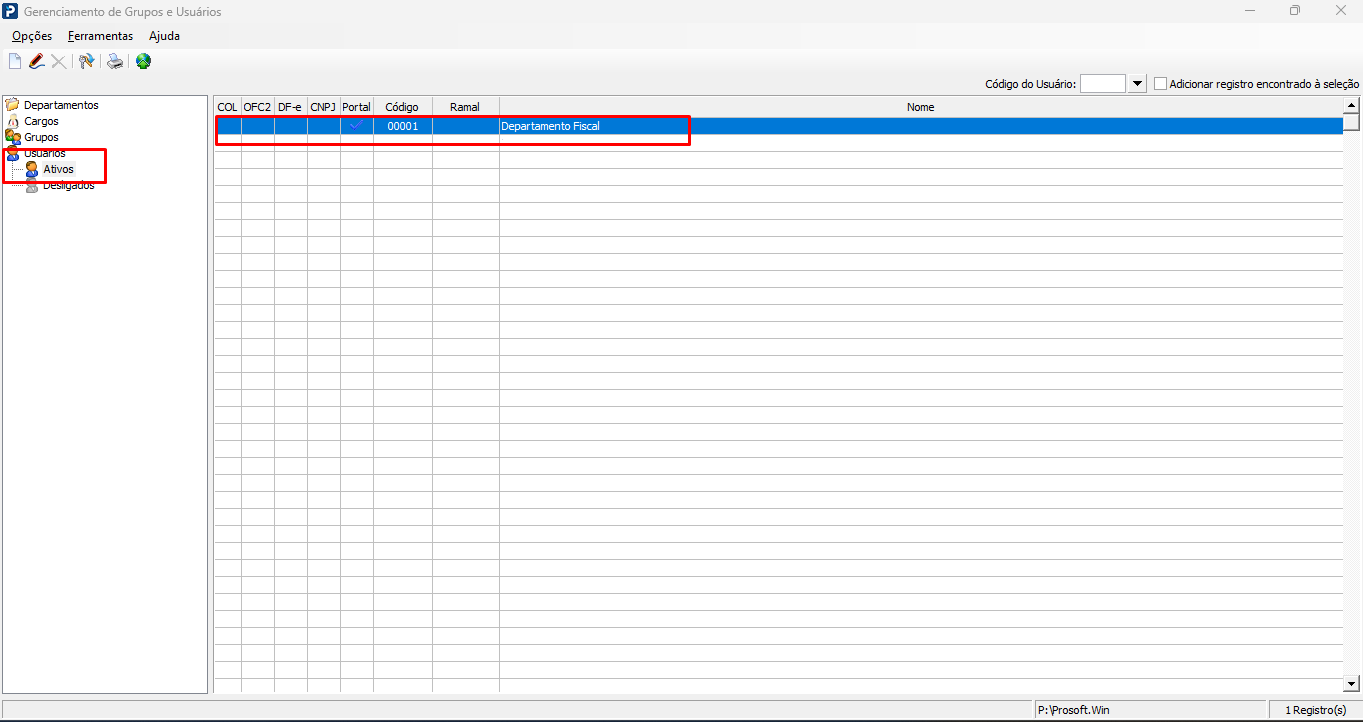The image size is (1363, 722).
Task: Click the DF-e column header
Action: [x=290, y=107]
